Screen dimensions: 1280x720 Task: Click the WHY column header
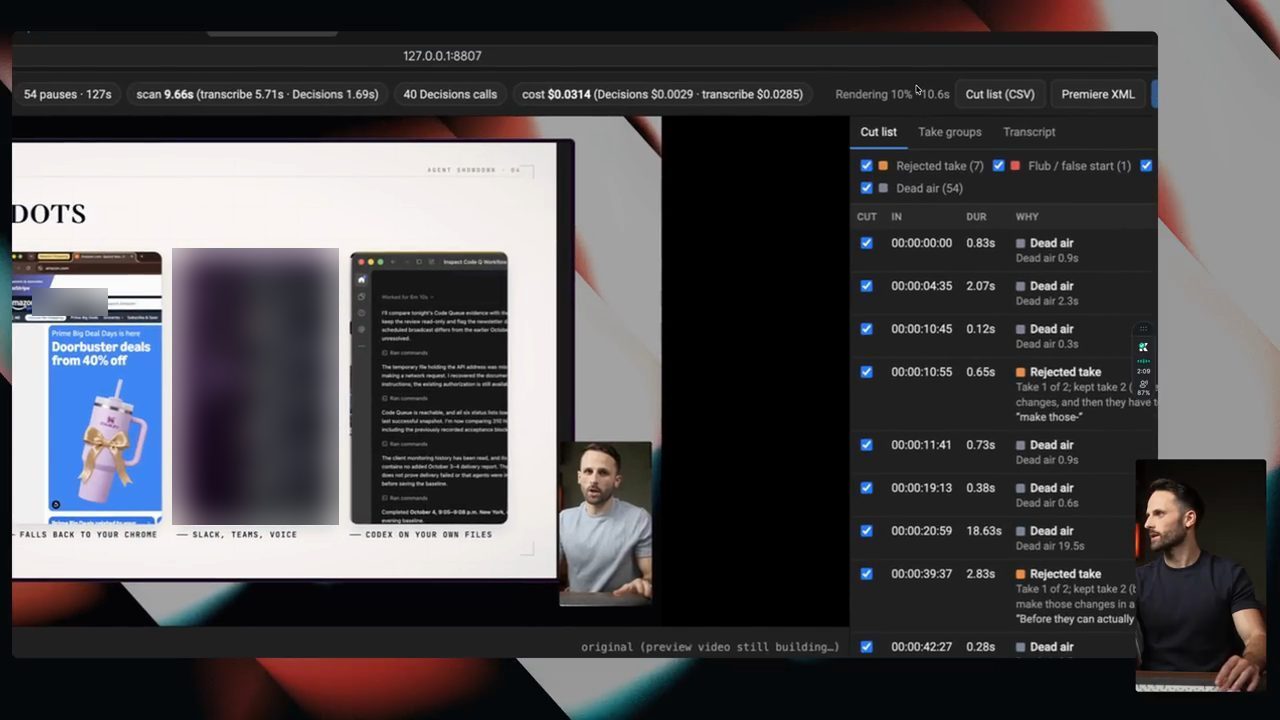[1027, 217]
